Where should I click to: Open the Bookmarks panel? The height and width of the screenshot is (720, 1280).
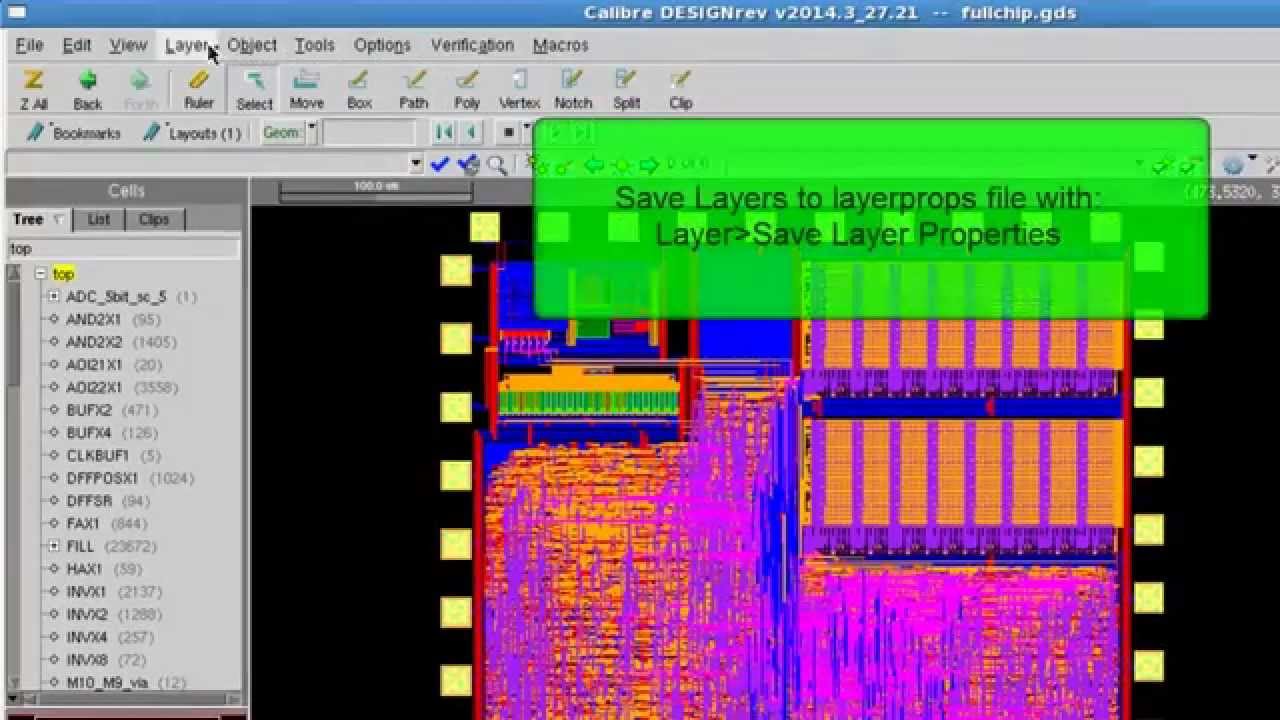pos(75,133)
